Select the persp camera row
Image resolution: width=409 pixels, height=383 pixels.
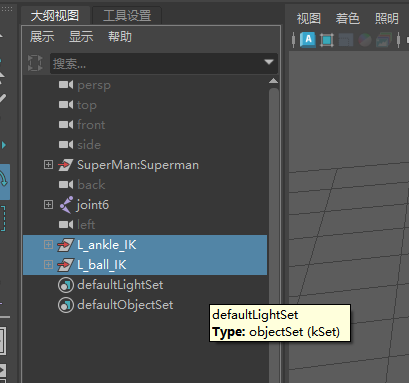pyautogui.click(x=145, y=85)
